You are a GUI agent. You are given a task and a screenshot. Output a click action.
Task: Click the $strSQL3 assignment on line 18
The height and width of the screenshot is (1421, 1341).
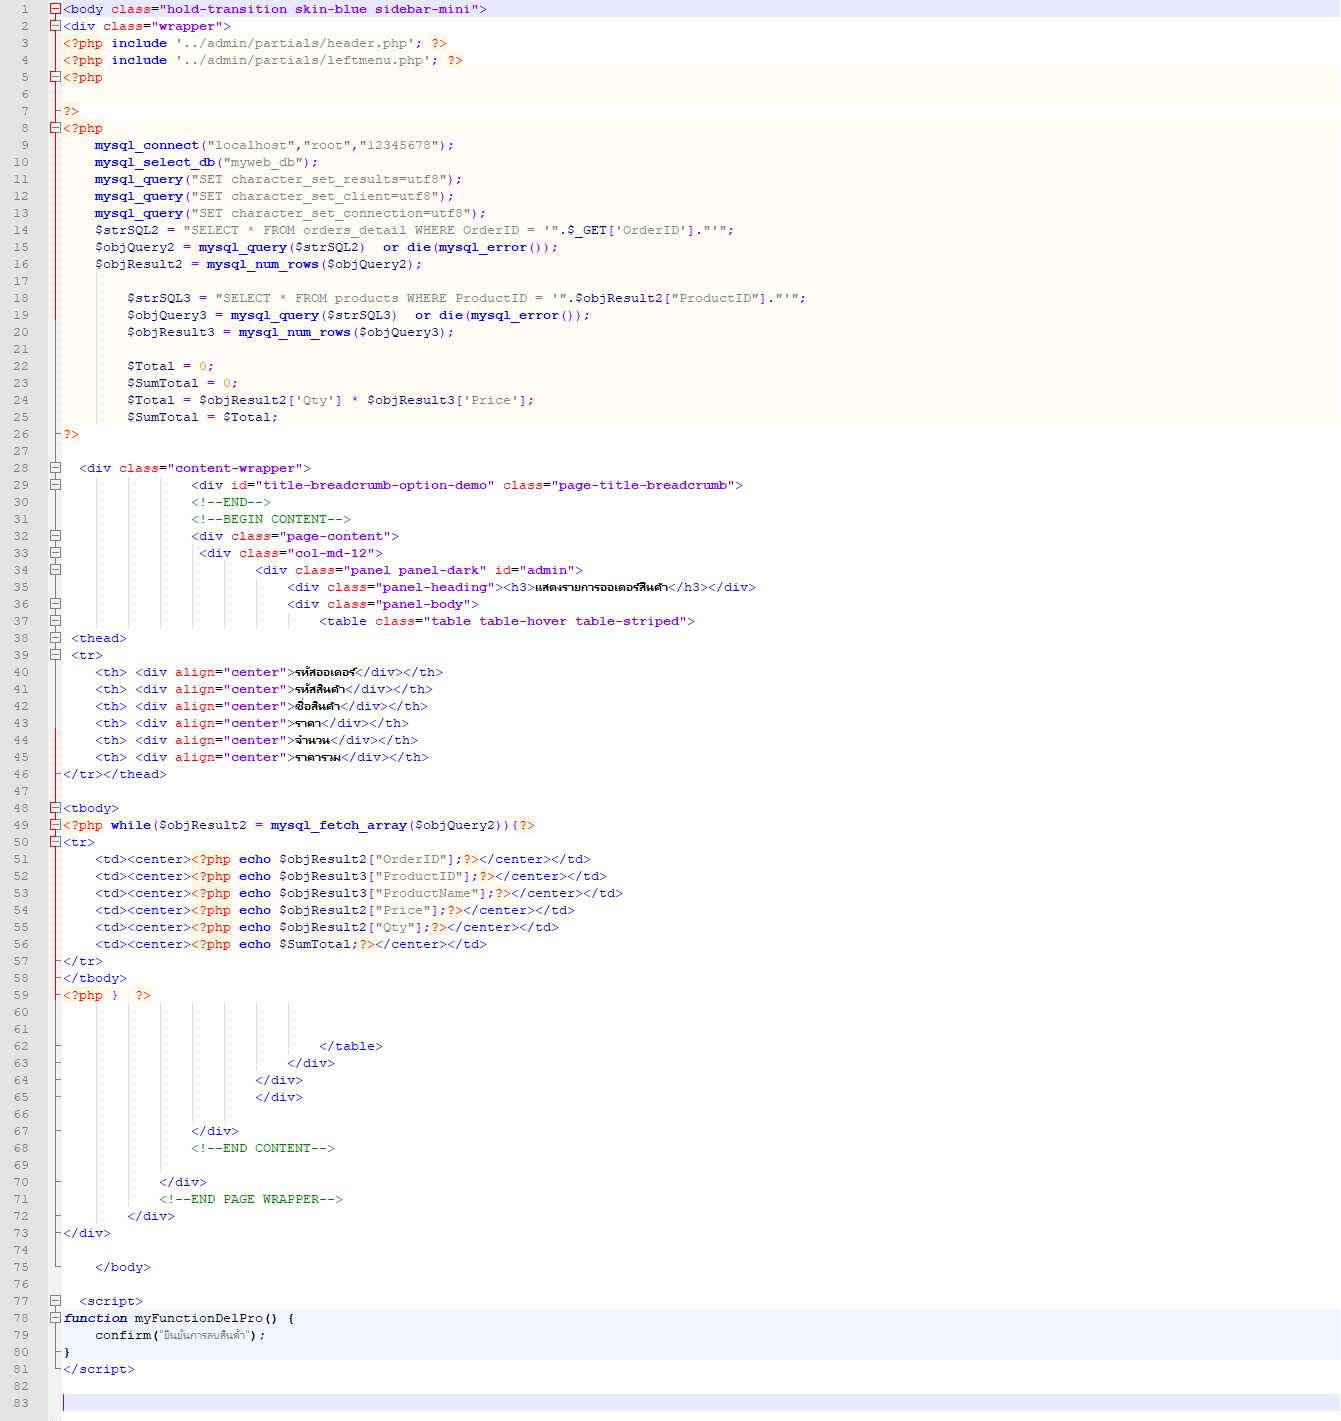tap(467, 298)
